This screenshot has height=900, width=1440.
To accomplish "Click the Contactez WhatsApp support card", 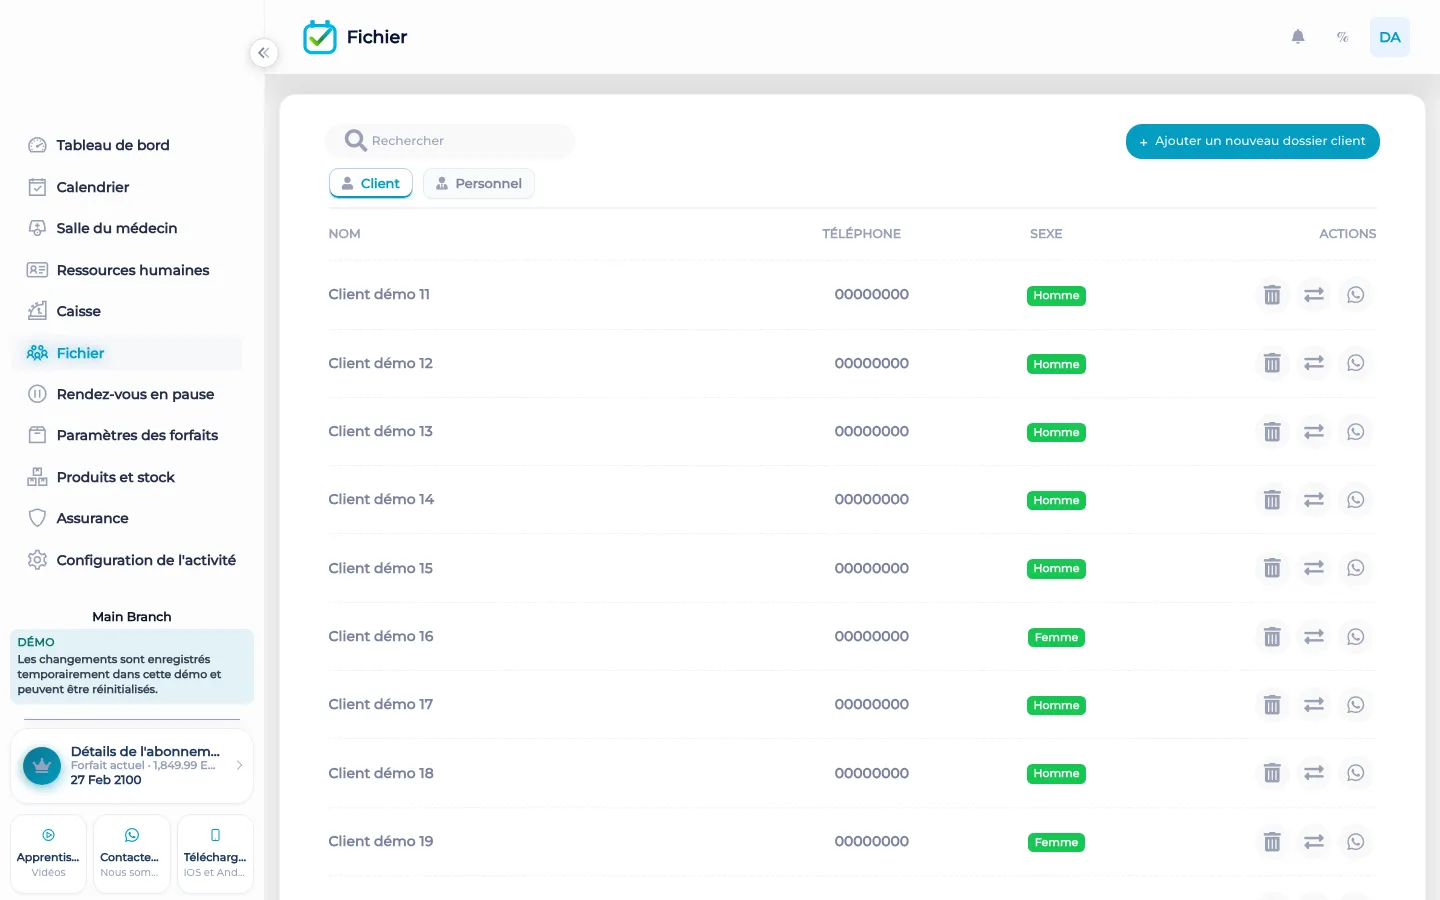I will [x=132, y=853].
